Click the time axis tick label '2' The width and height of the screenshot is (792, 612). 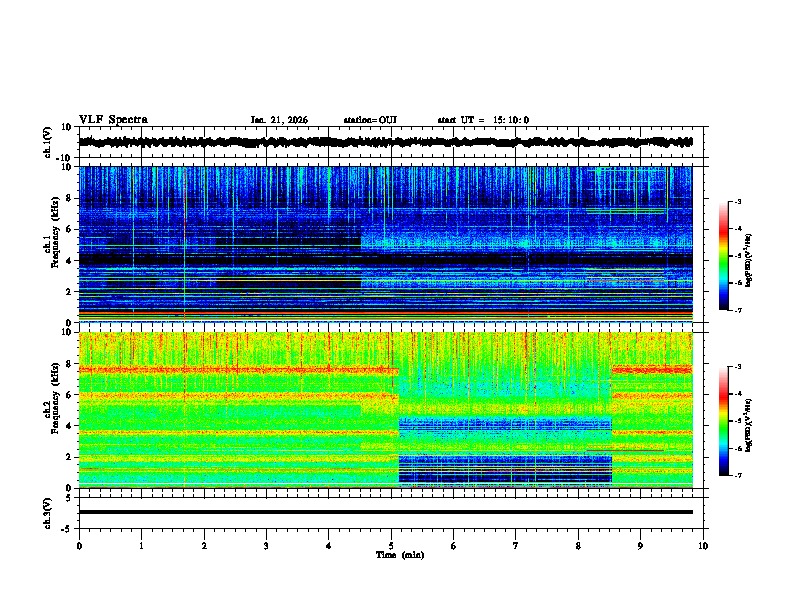204,546
